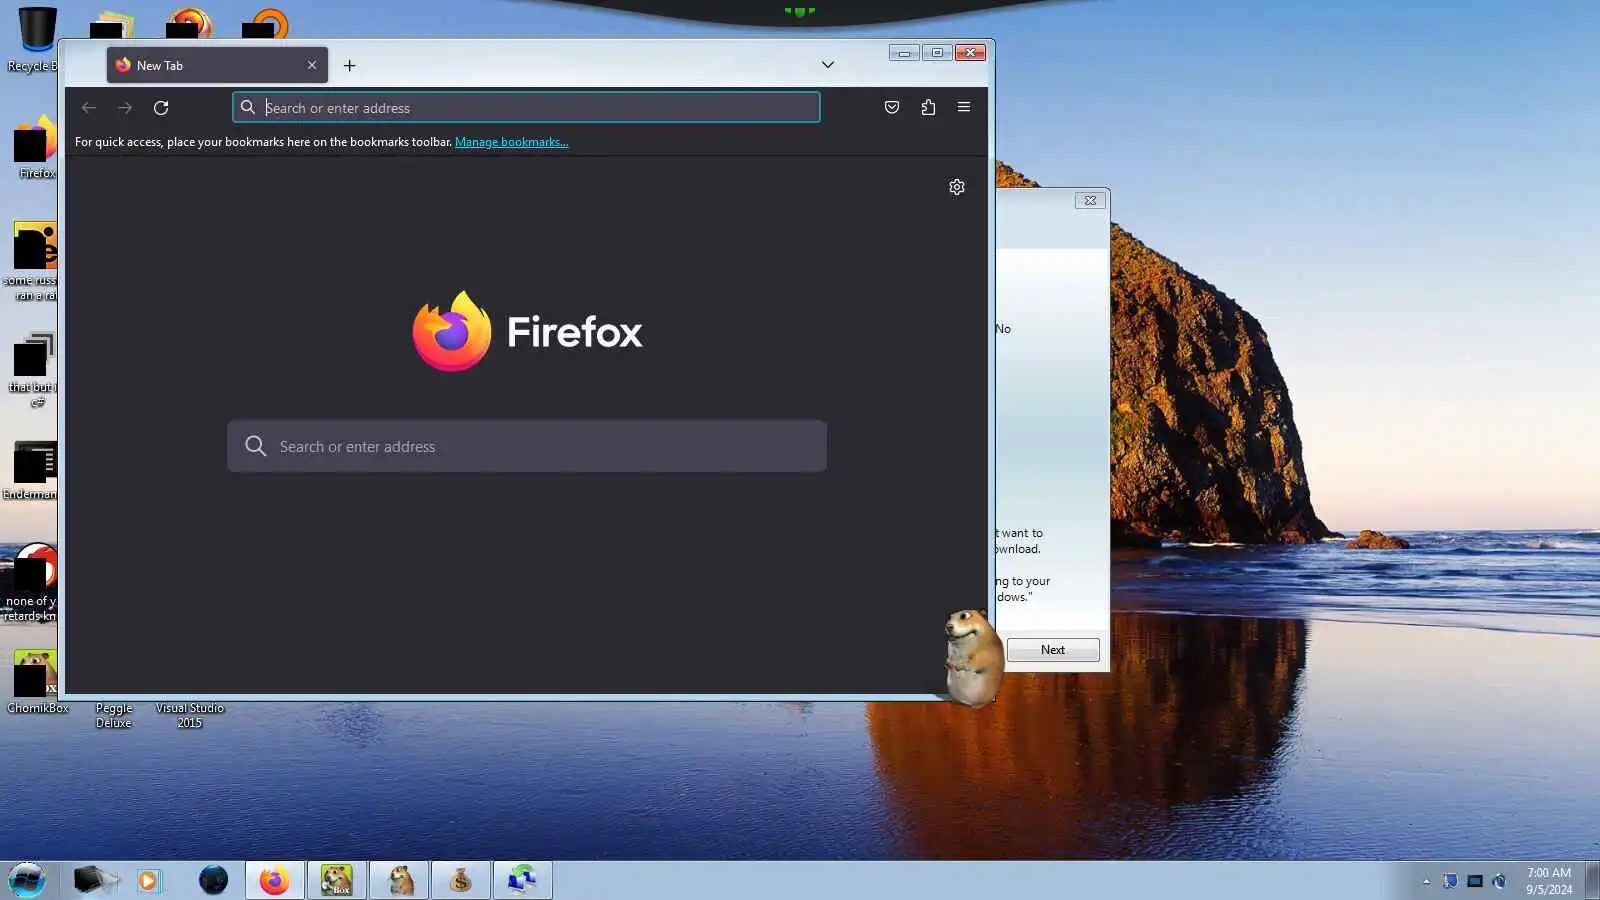The image size is (1600, 900).
Task: Go forward using the Firefox forward arrow
Action: coord(125,108)
